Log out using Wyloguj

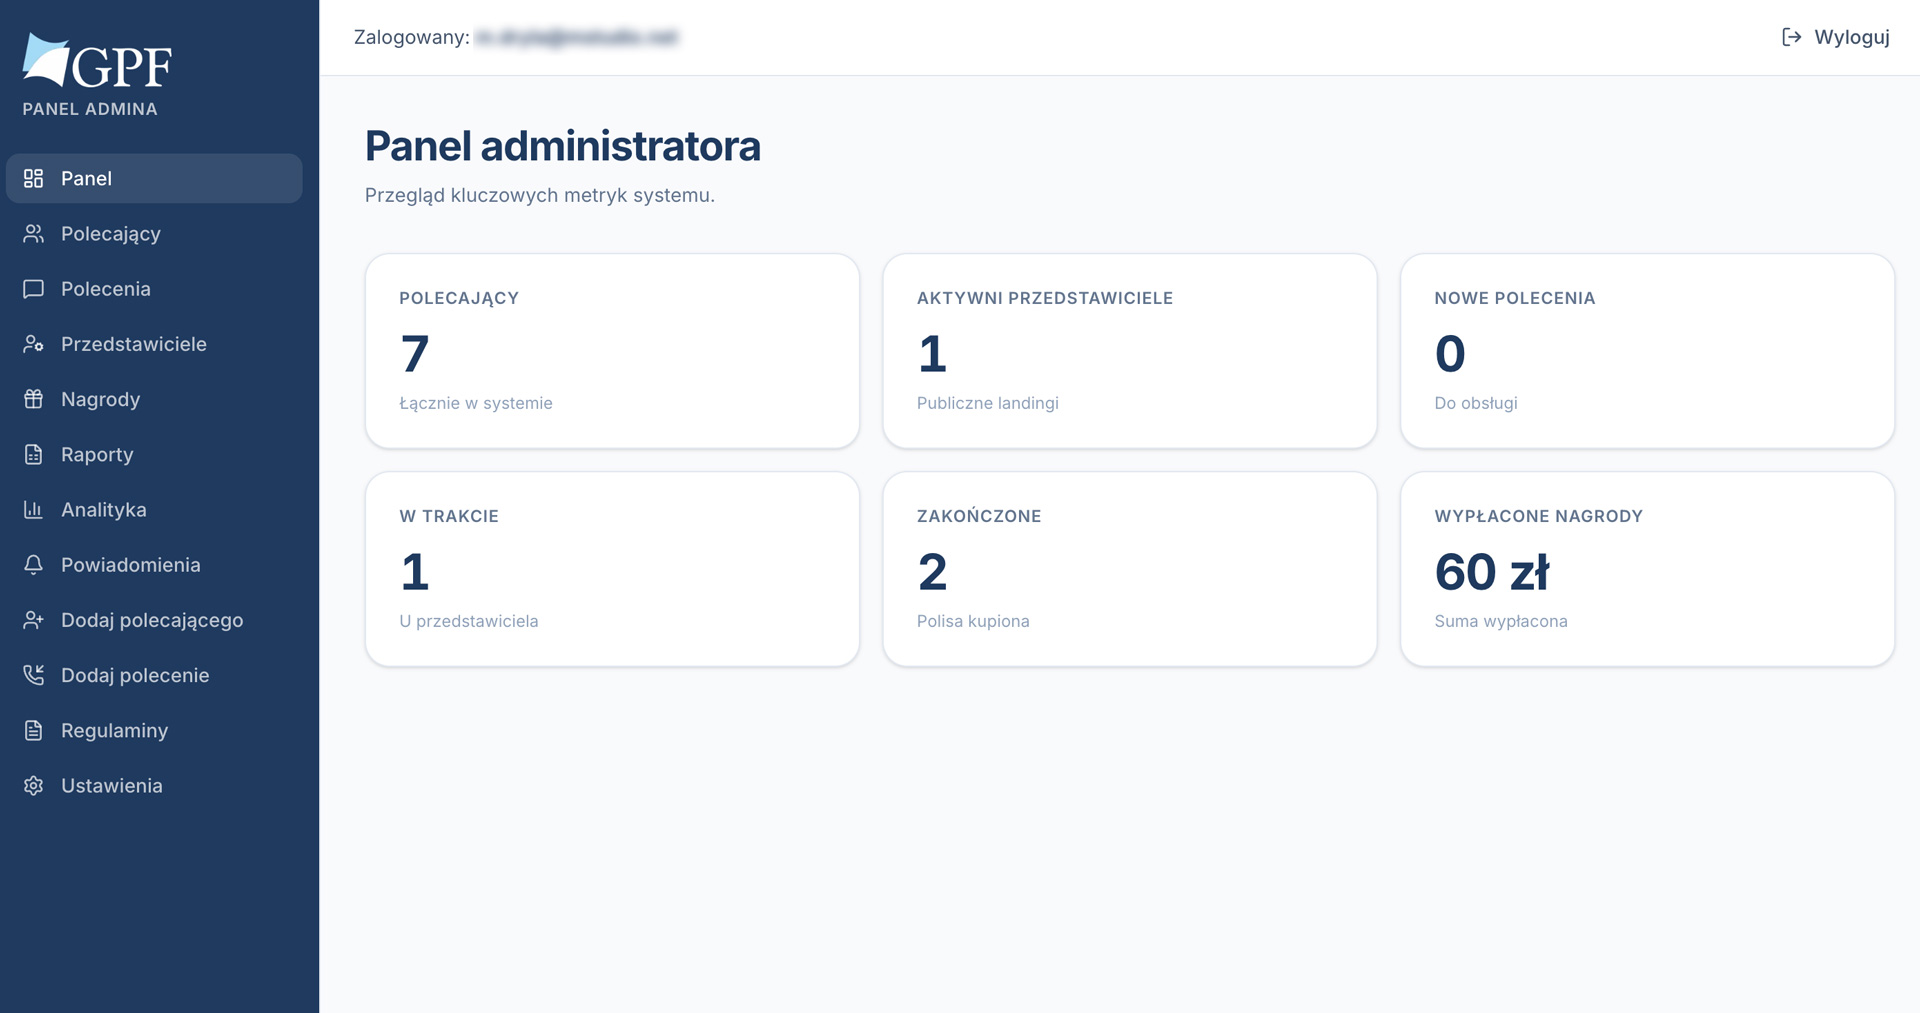(1836, 37)
